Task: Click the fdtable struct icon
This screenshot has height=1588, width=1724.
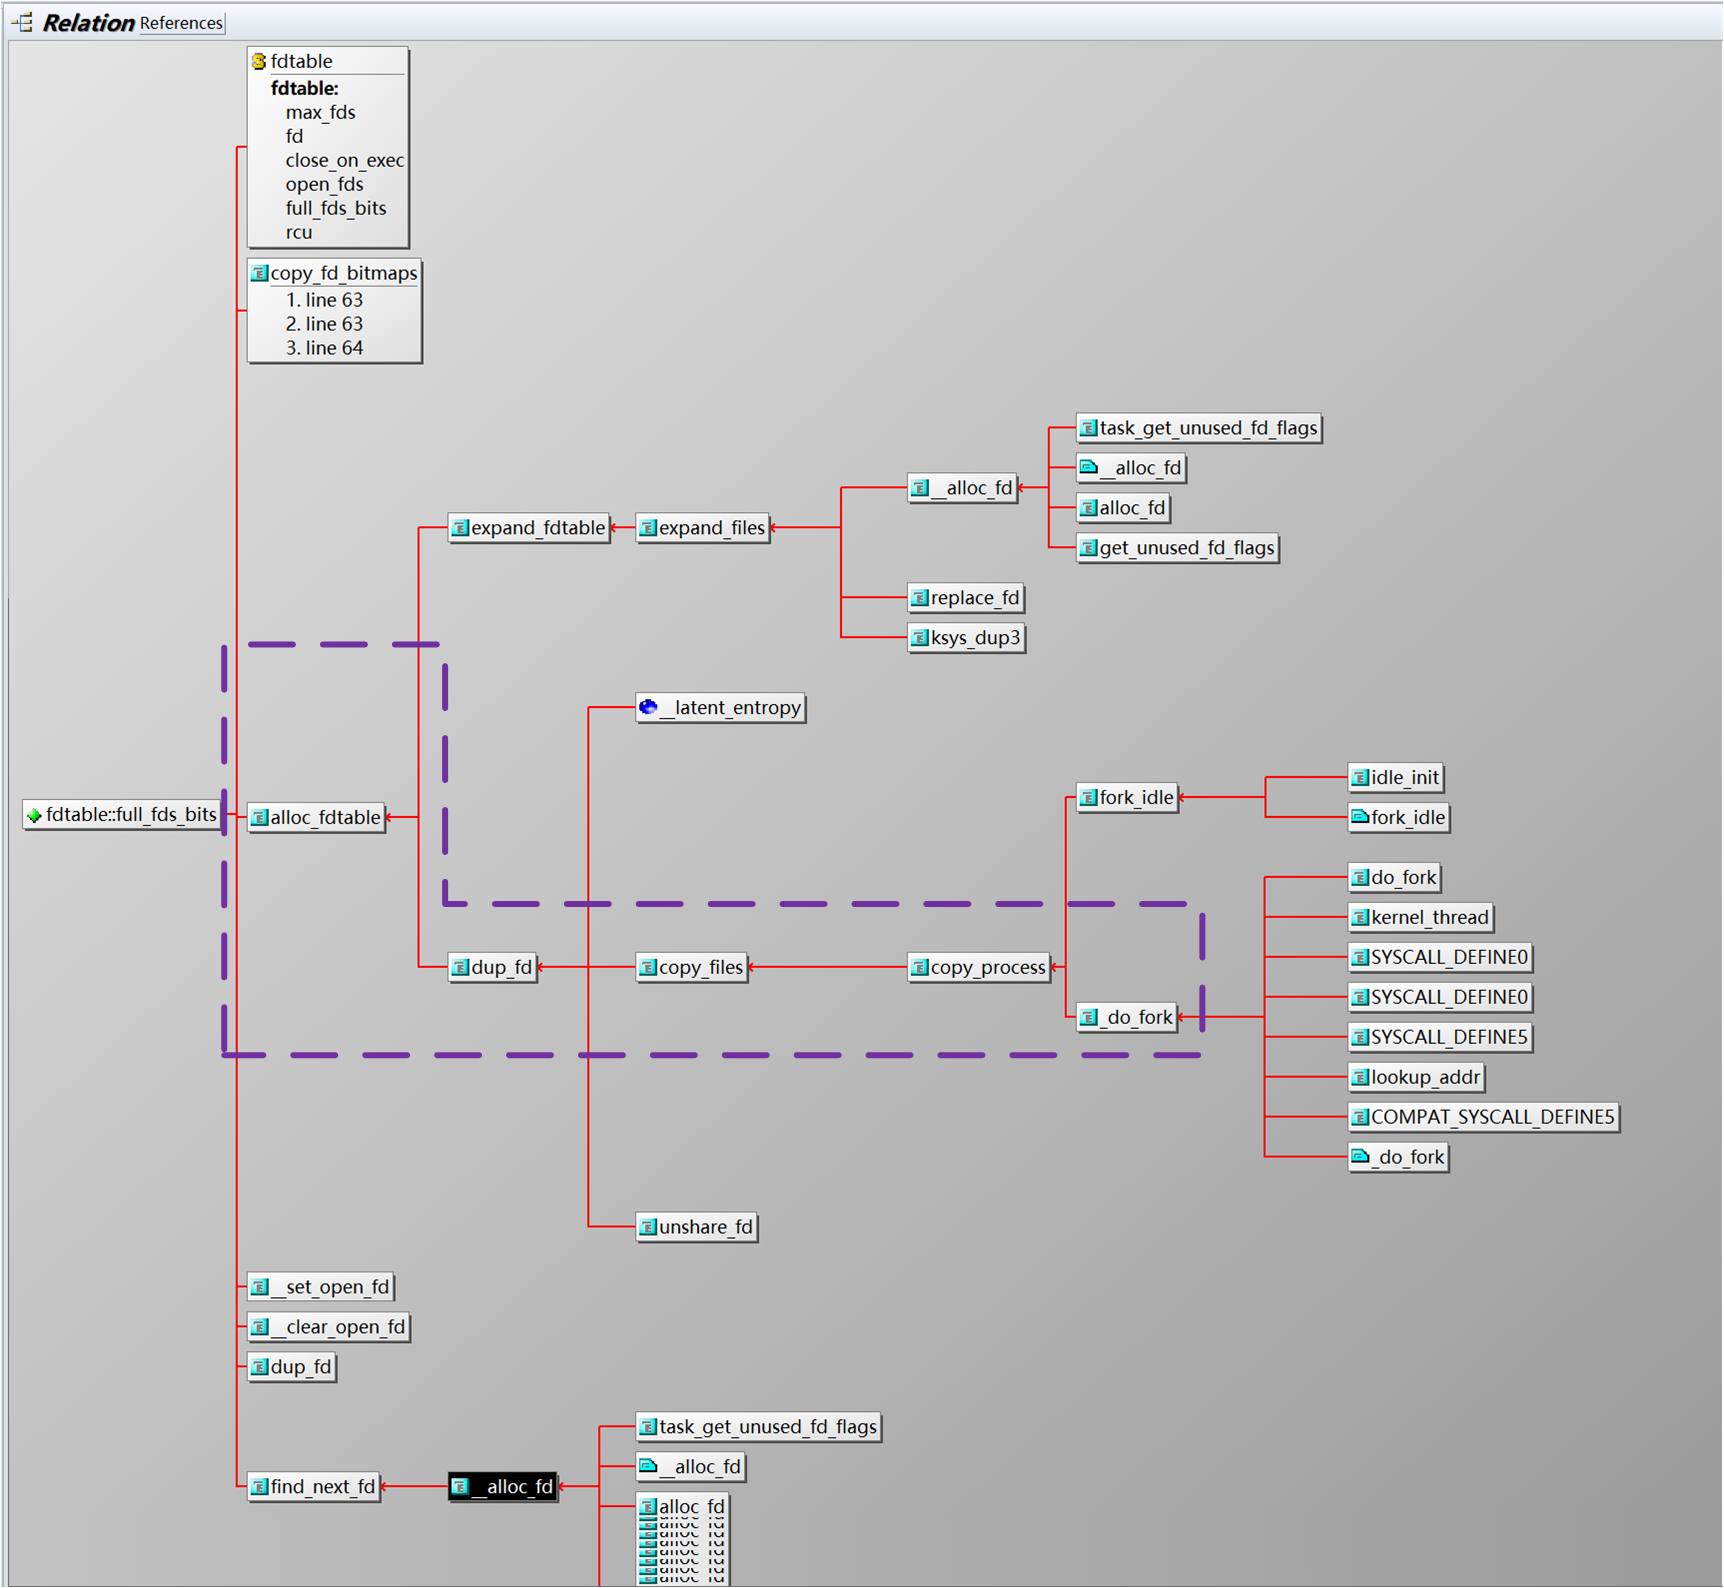Action: [259, 62]
